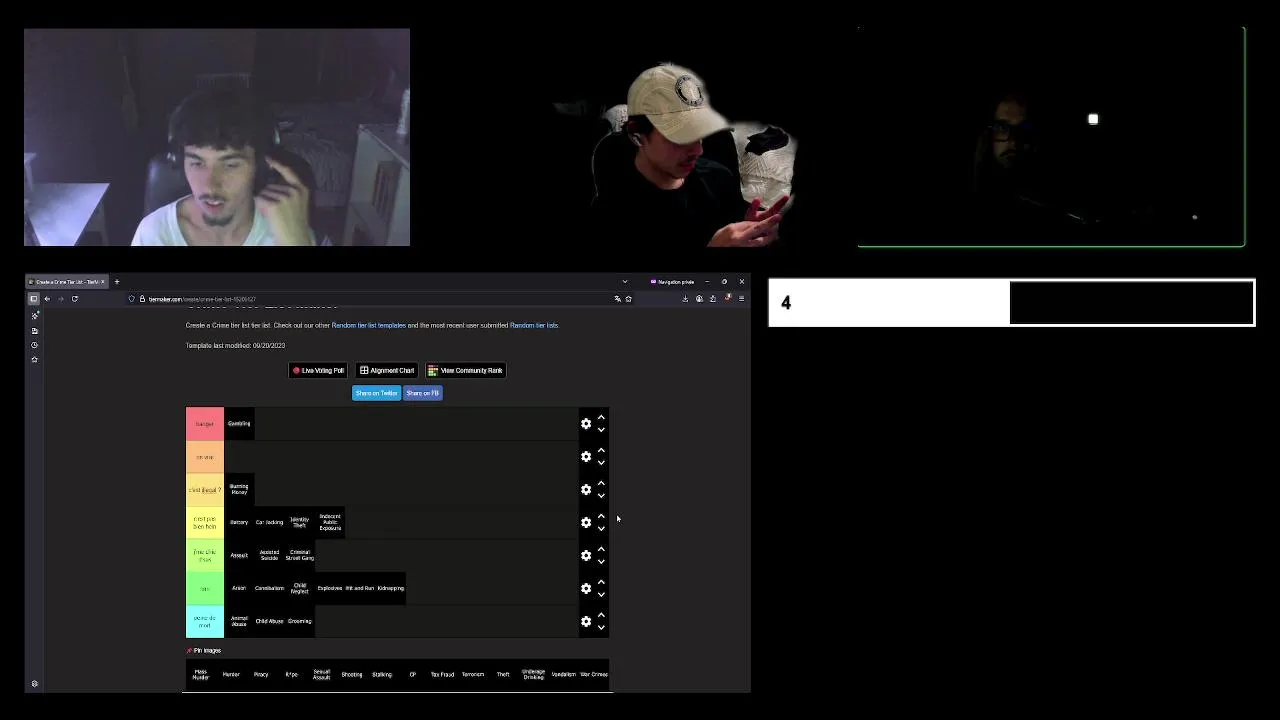Open the sidebar settings gear at bottom

click(35, 684)
